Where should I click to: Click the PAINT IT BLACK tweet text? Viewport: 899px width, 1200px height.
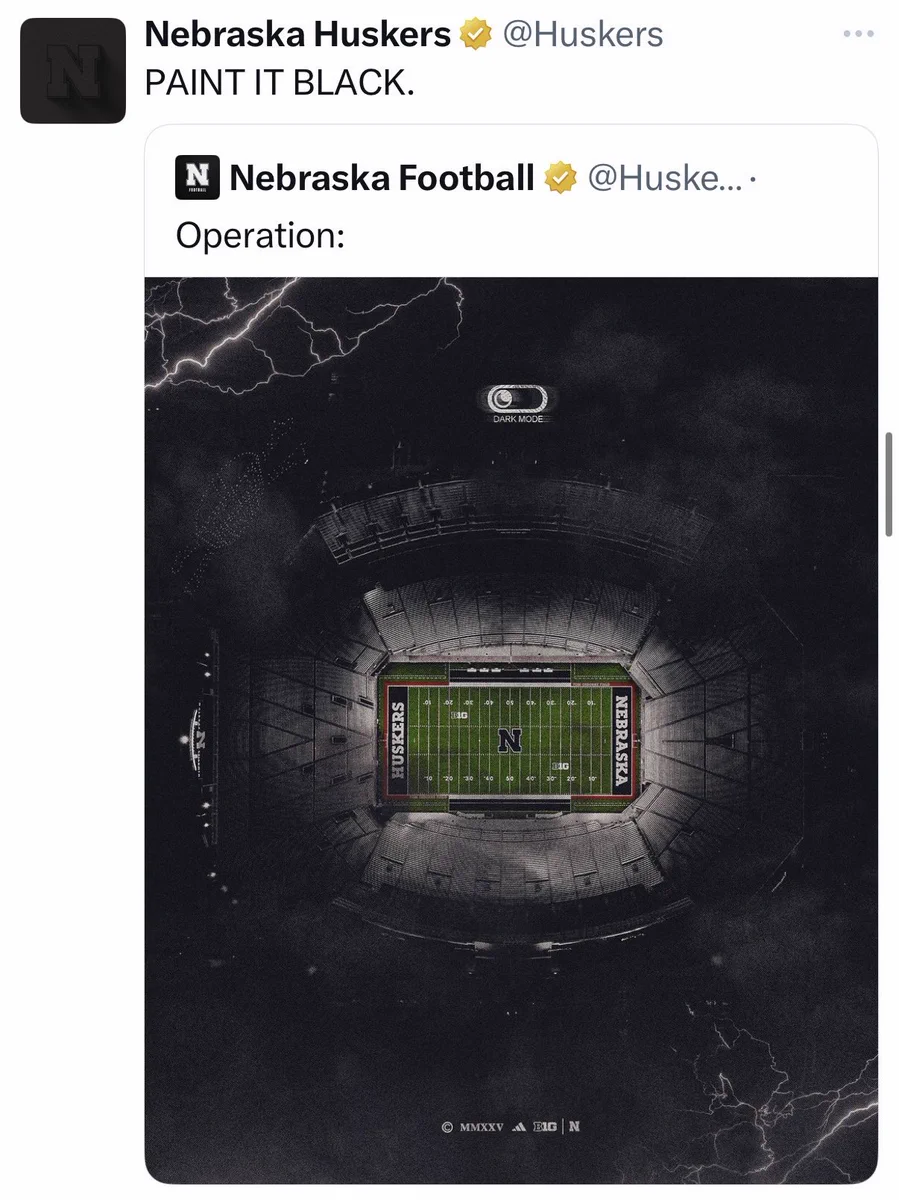279,83
